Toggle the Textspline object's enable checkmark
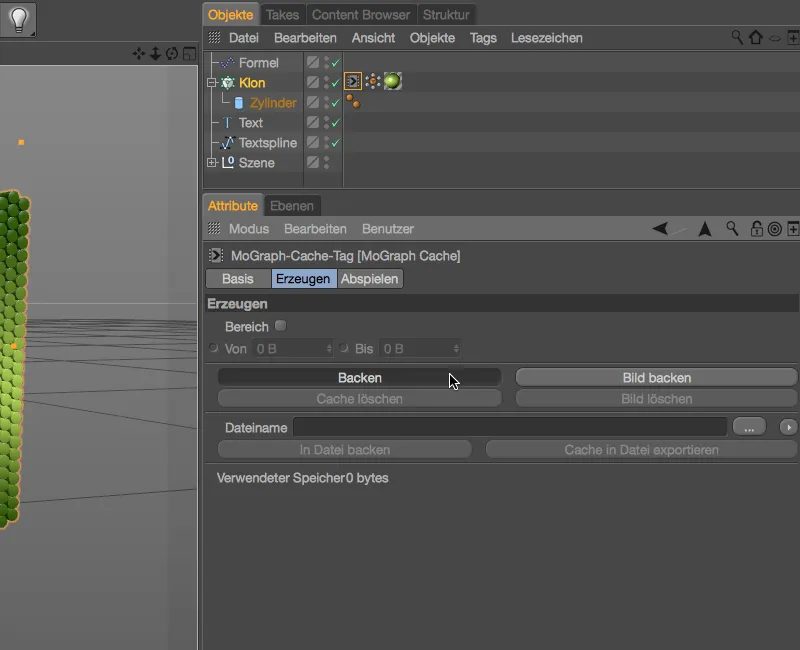 (x=335, y=143)
